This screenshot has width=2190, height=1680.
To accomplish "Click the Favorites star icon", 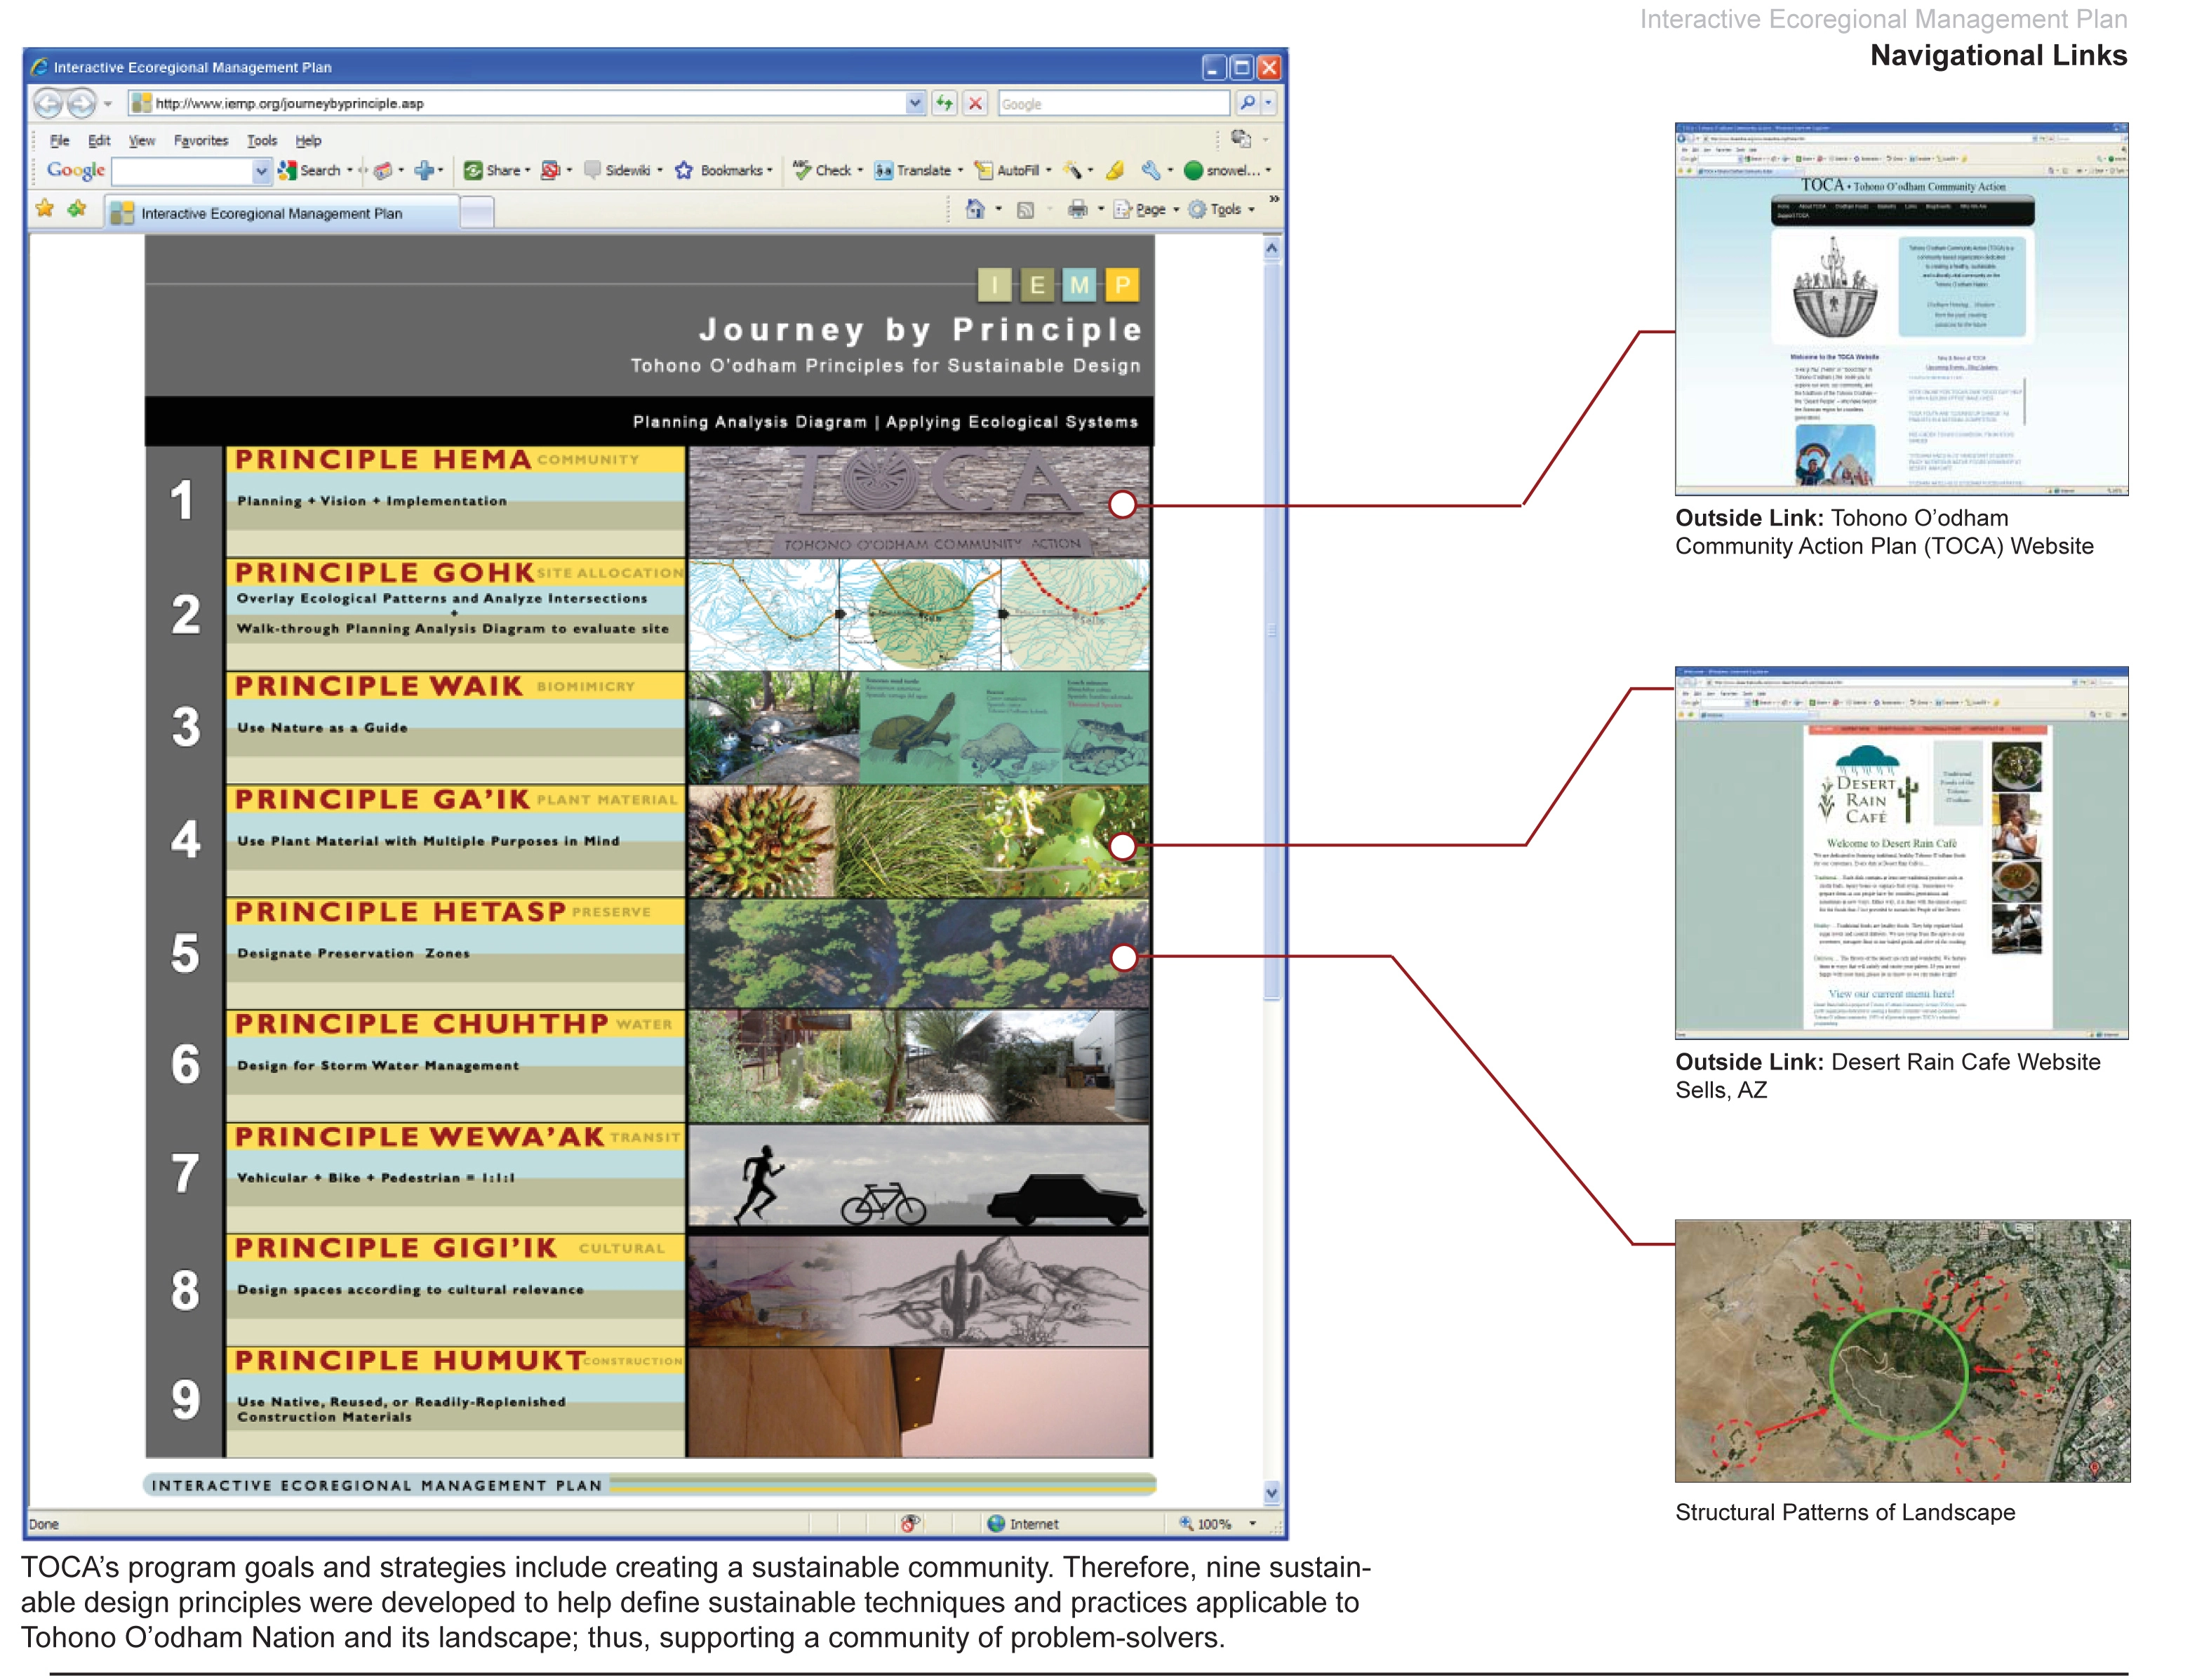I will point(45,209).
